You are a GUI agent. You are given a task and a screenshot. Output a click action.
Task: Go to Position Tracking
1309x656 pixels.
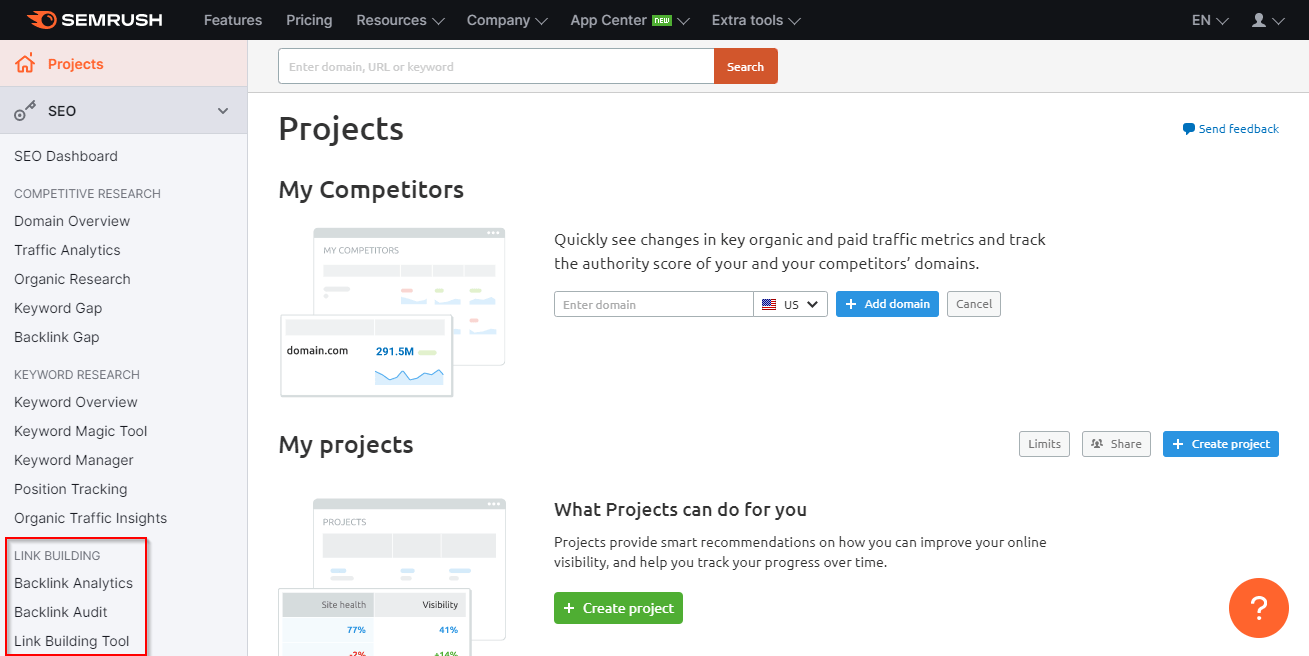pyautogui.click(x=71, y=489)
